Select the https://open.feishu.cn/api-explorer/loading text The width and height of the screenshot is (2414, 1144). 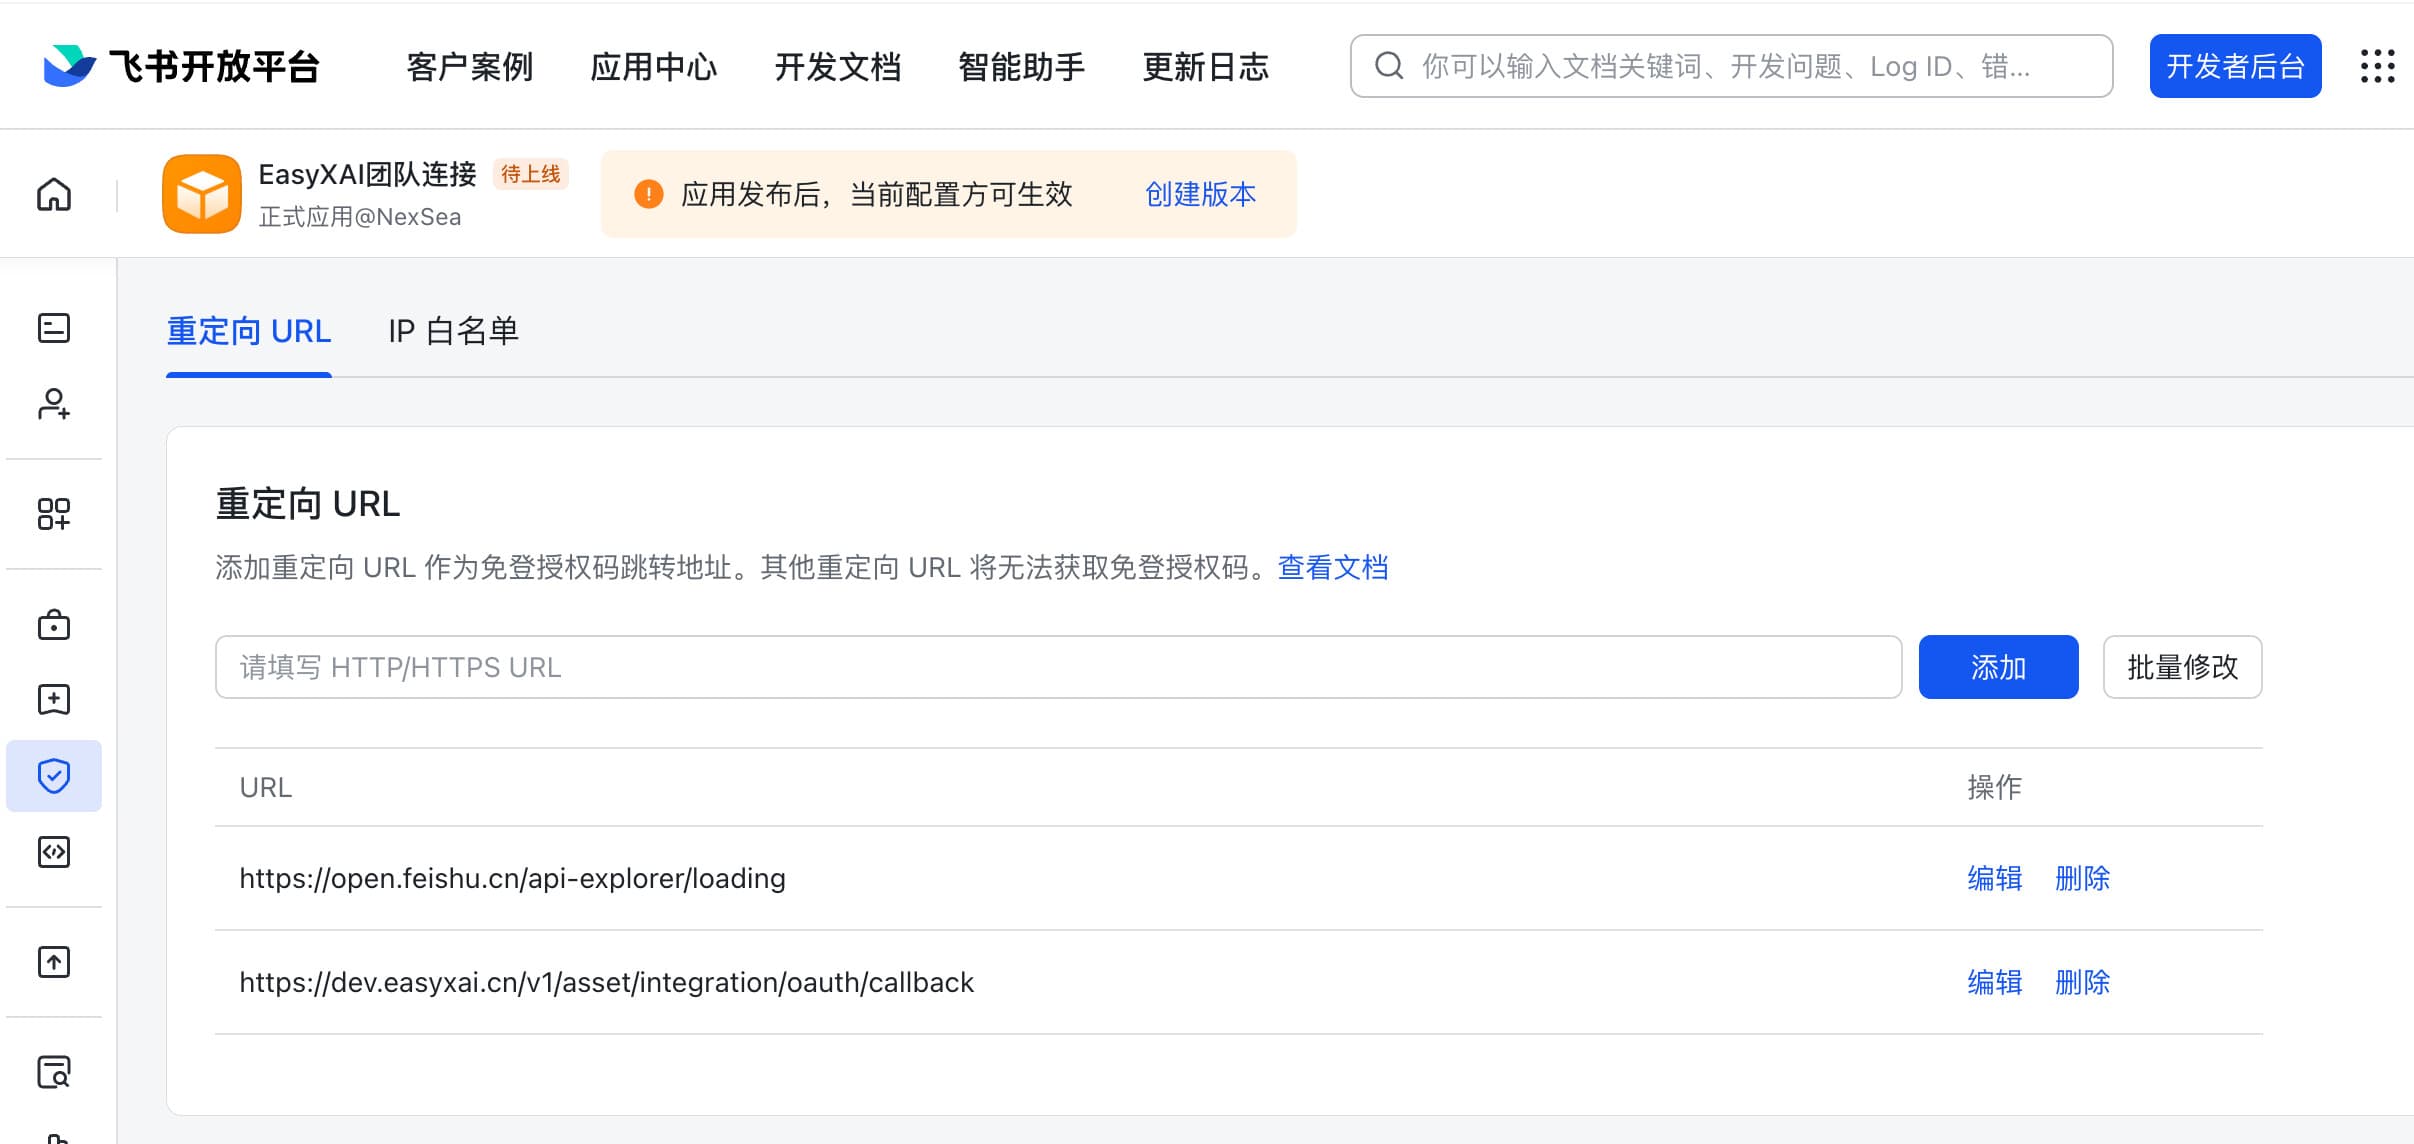512,878
